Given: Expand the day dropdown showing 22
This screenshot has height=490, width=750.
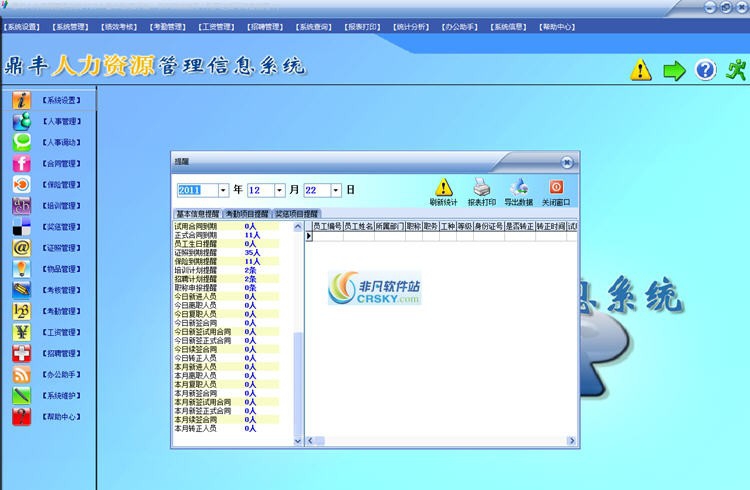Looking at the screenshot, I should (x=336, y=190).
